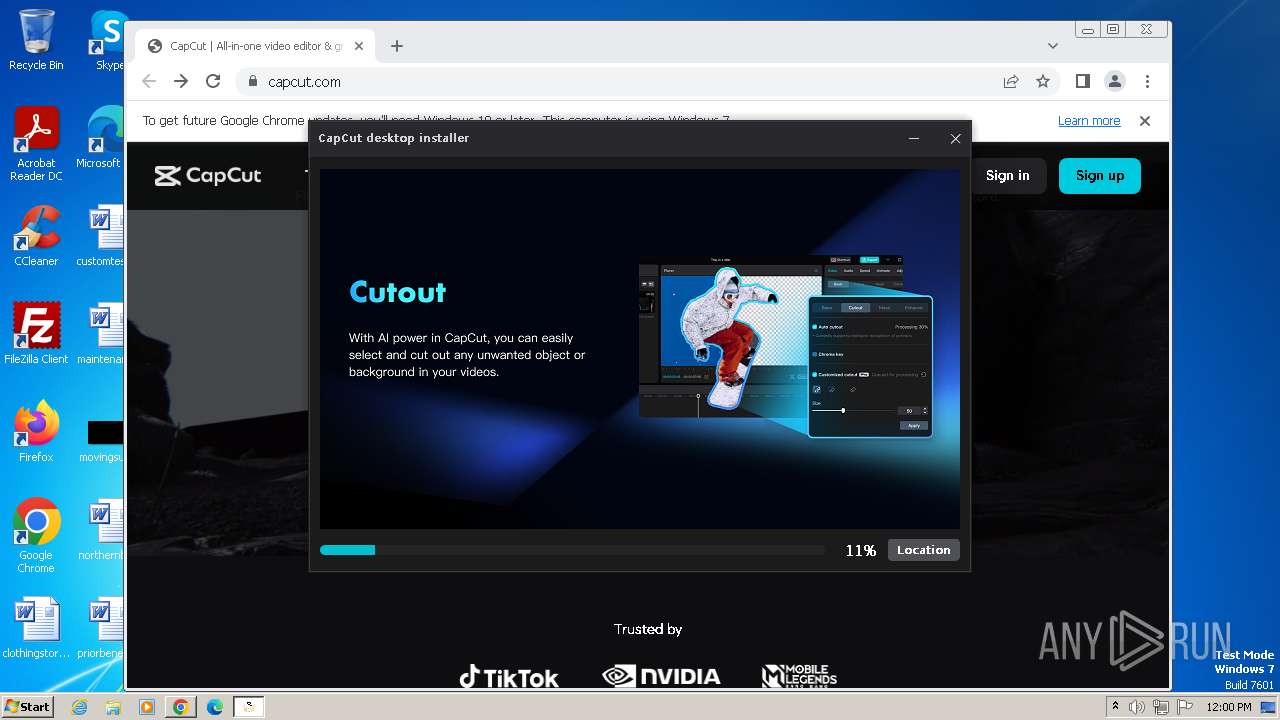Click the Sign in button on the CapCut page

click(1007, 175)
